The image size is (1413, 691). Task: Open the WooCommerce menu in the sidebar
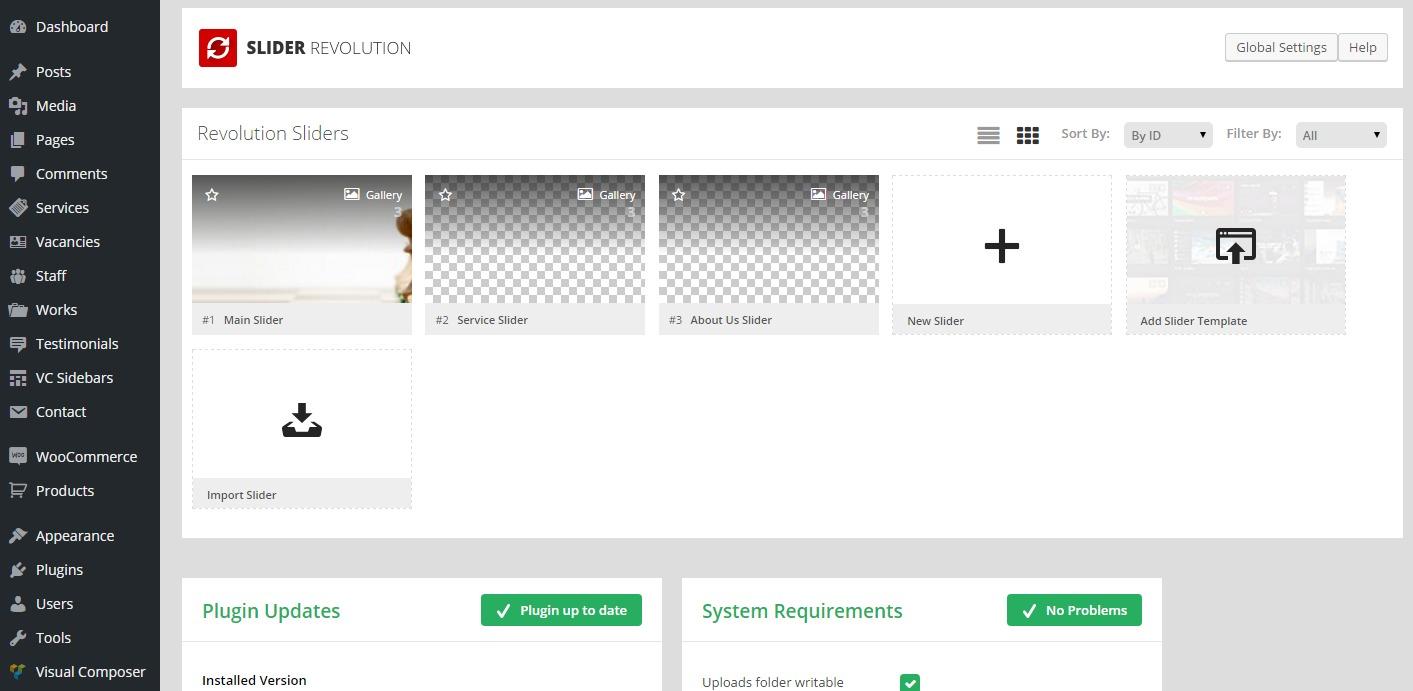(86, 456)
